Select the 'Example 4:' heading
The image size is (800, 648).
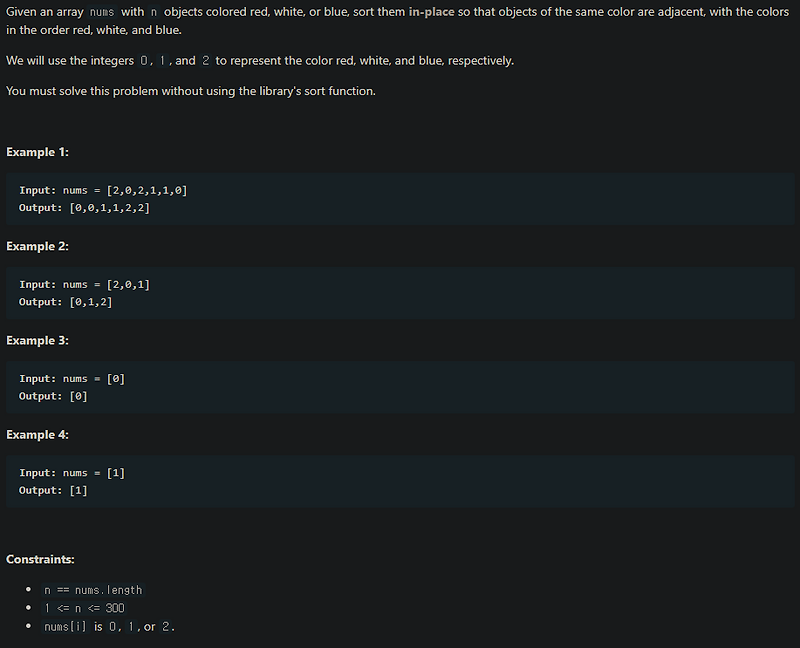click(x=37, y=435)
